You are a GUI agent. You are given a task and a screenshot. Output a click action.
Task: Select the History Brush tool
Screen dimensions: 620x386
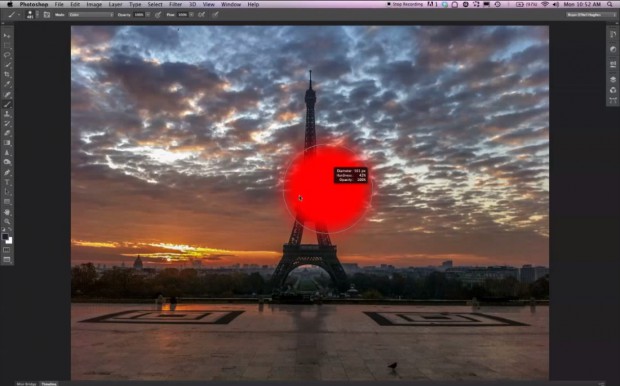point(7,124)
